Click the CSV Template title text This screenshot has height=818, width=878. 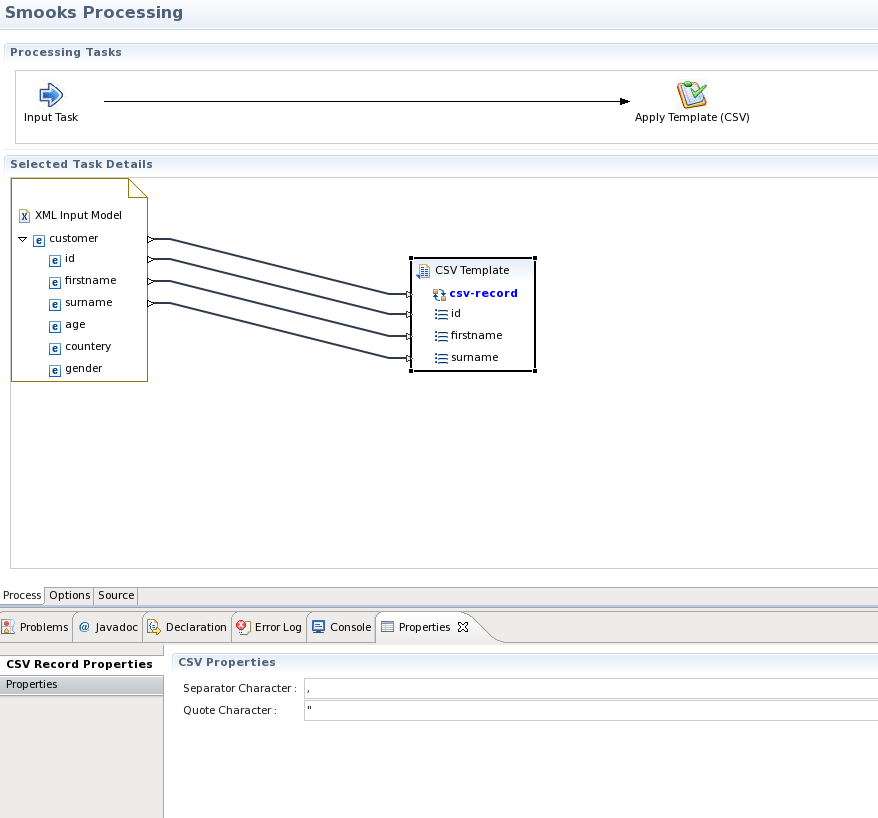pos(472,270)
